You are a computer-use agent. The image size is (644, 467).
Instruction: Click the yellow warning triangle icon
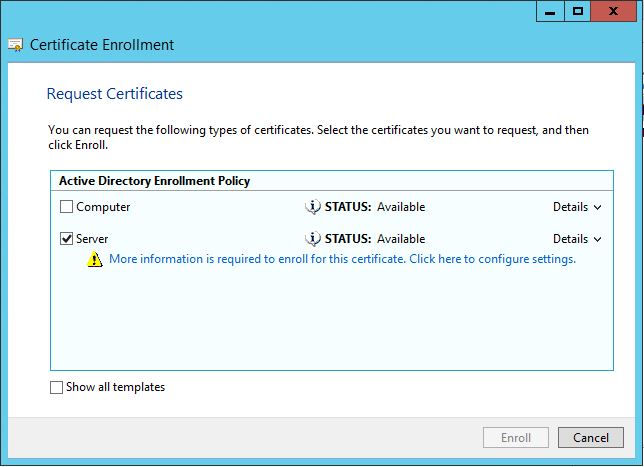pos(95,259)
